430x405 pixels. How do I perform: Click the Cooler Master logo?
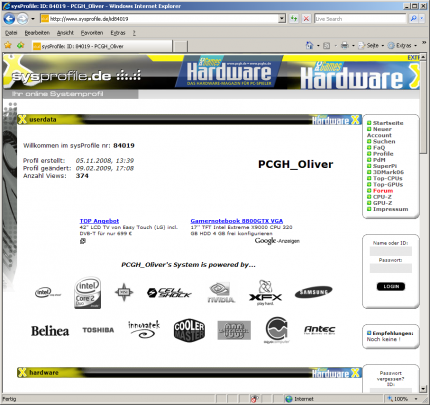tap(189, 330)
